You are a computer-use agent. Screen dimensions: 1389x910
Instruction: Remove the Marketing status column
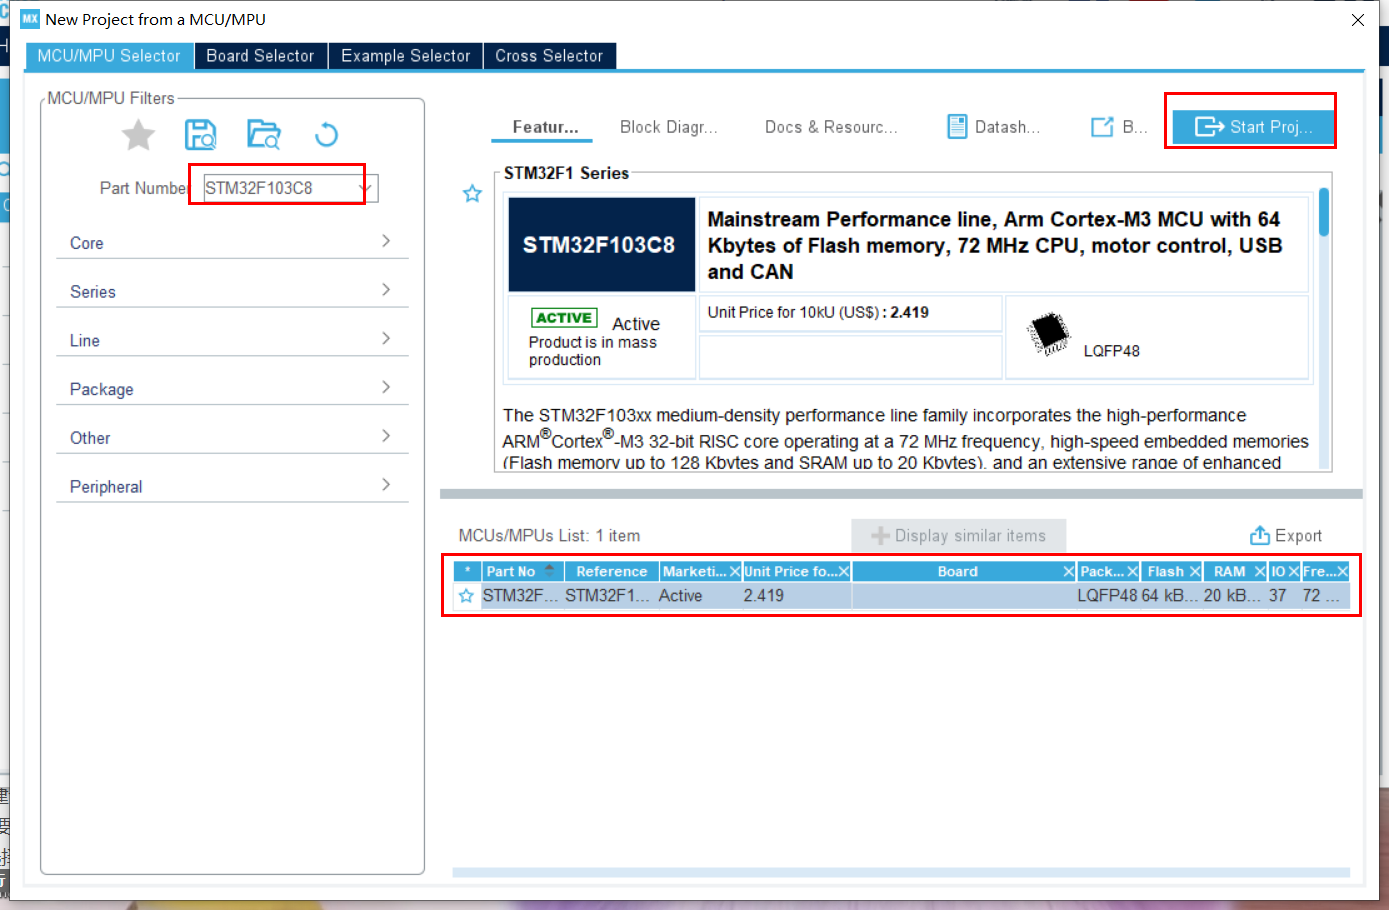[x=735, y=571]
